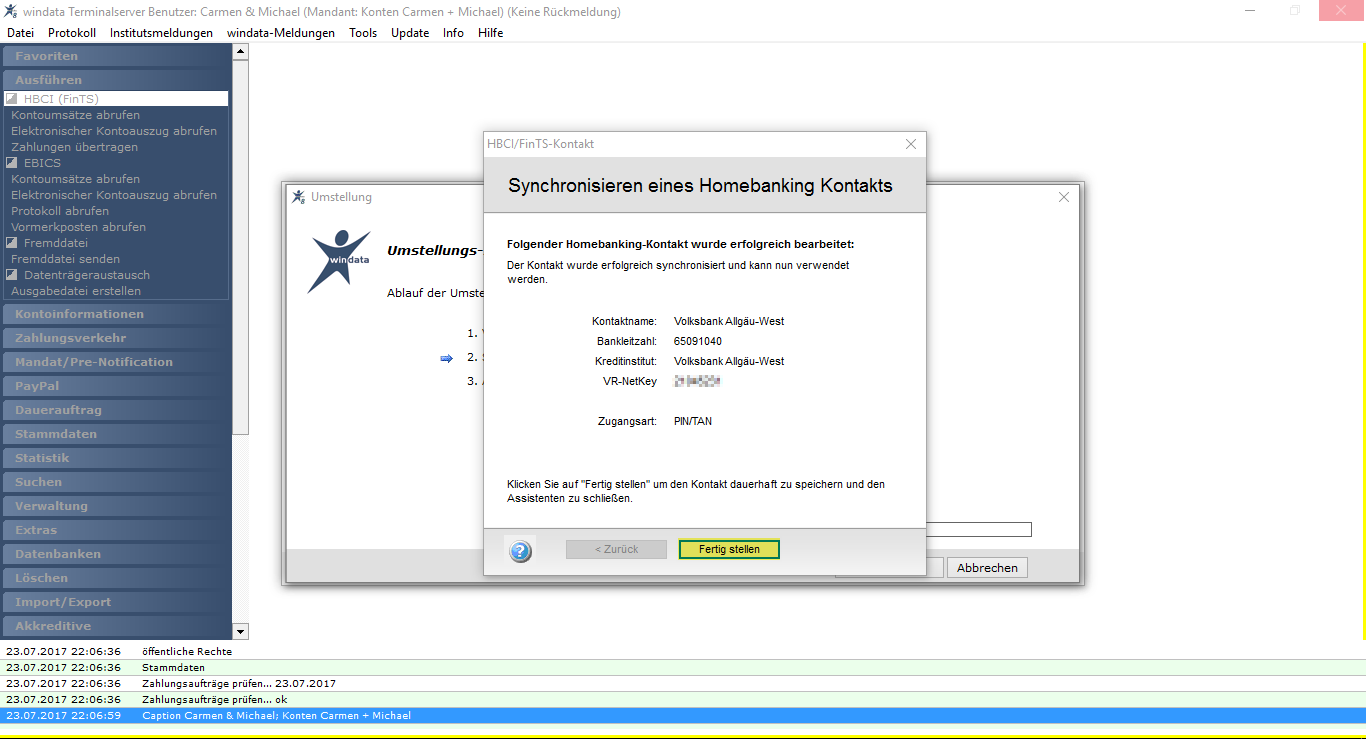1366x739 pixels.
Task: Click the greyed Zurück button
Action: tap(616, 549)
